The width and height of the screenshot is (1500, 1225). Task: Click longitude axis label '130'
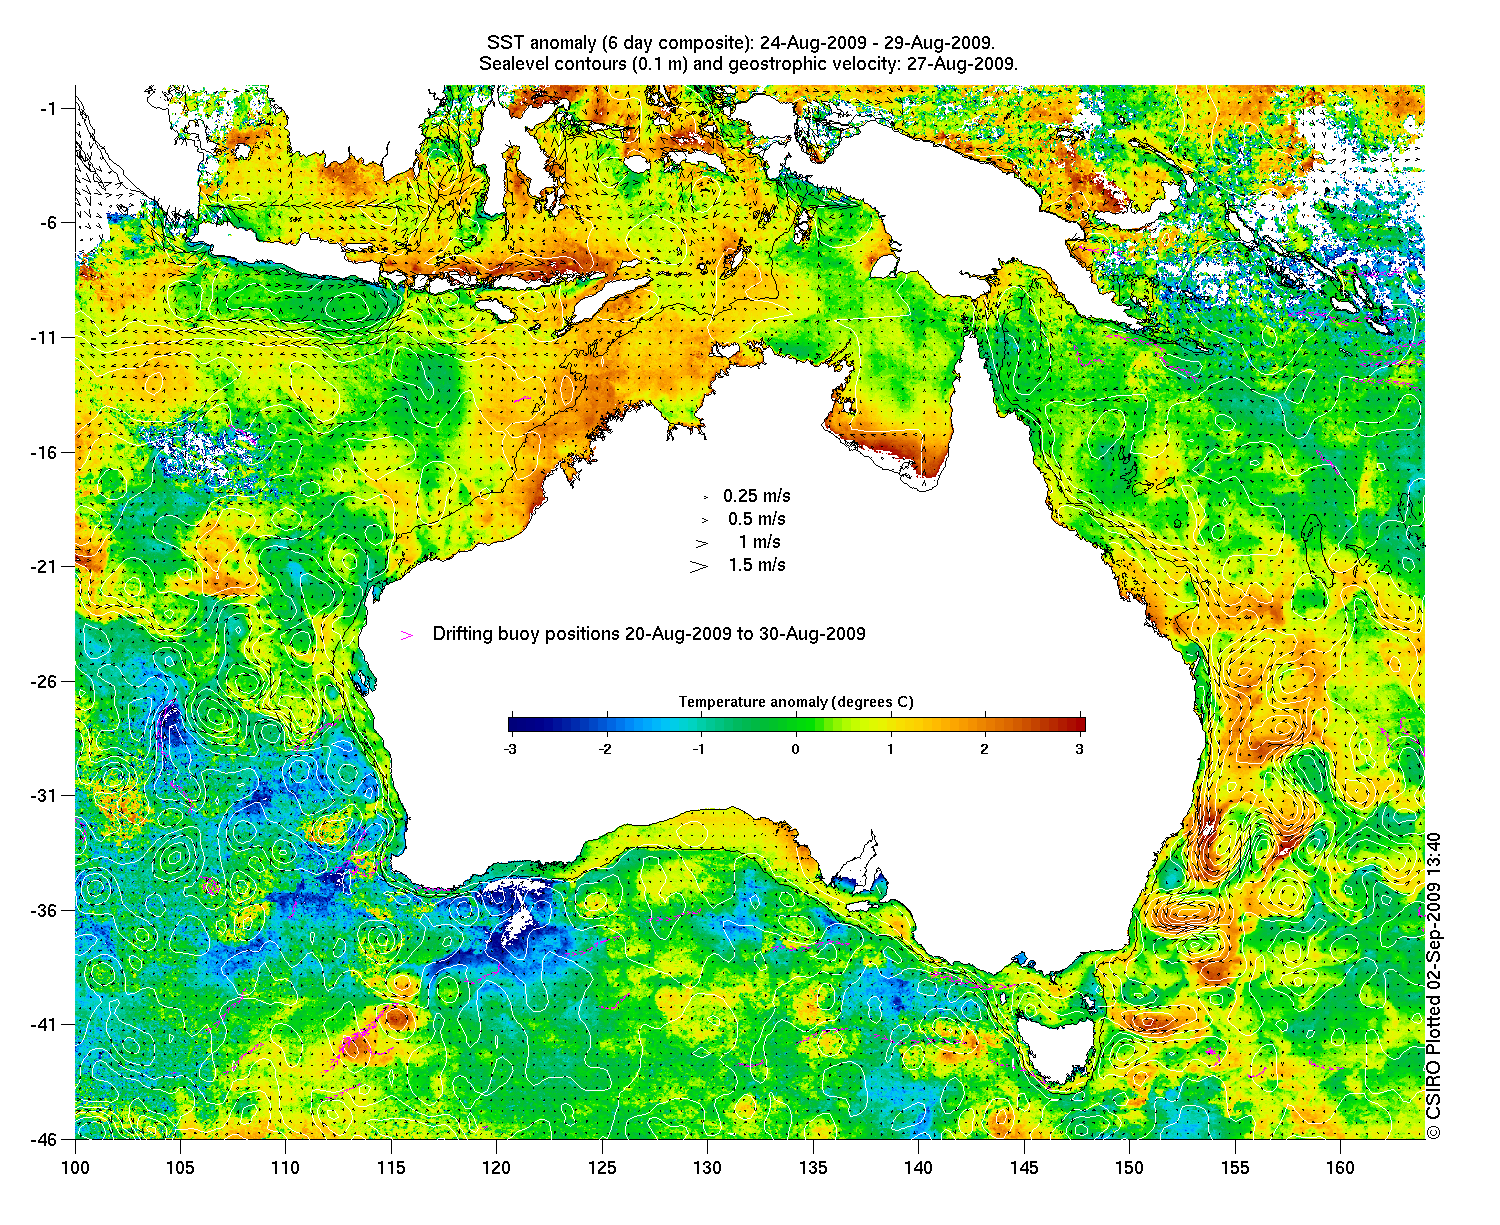(x=708, y=1168)
